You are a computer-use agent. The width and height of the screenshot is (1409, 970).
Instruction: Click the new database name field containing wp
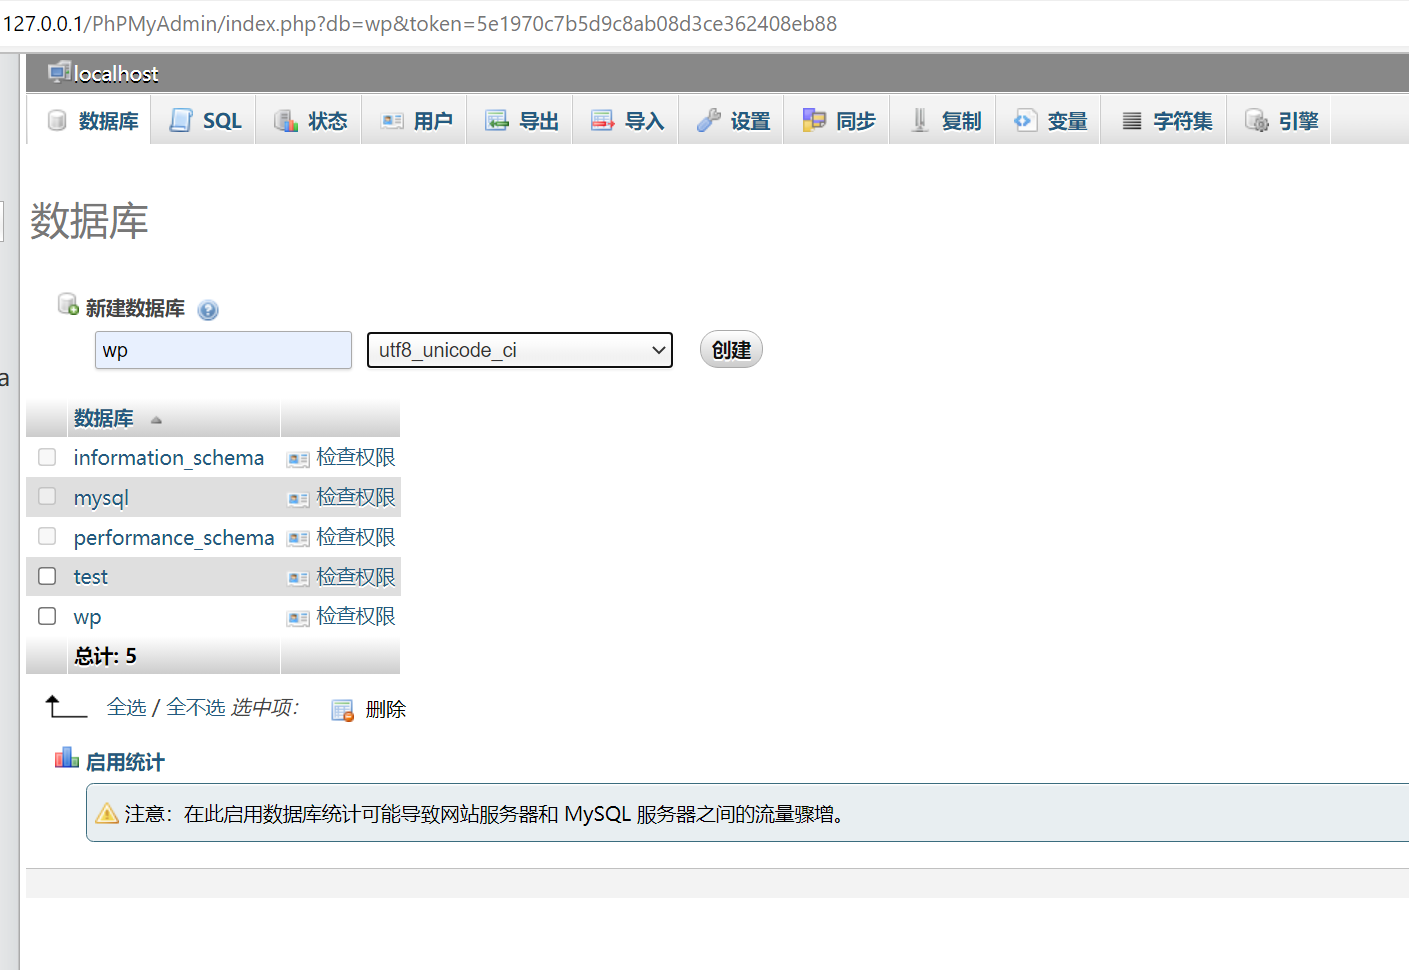click(x=223, y=350)
